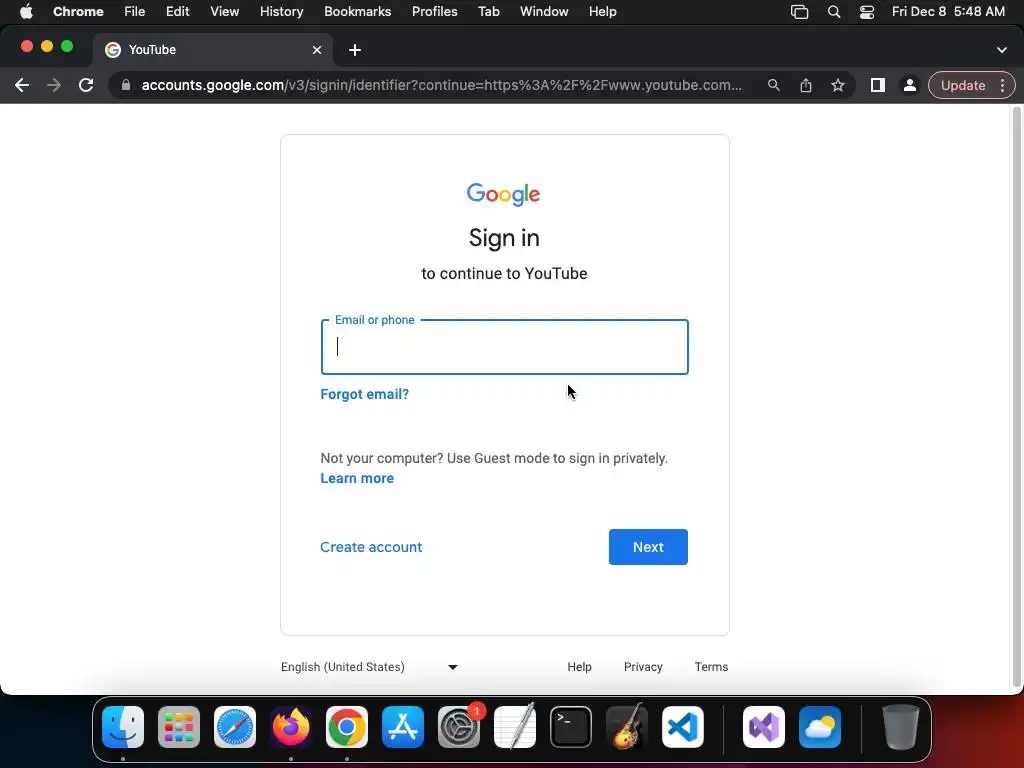Click the blue Next button
Image resolution: width=1024 pixels, height=768 pixels.
[x=648, y=547]
